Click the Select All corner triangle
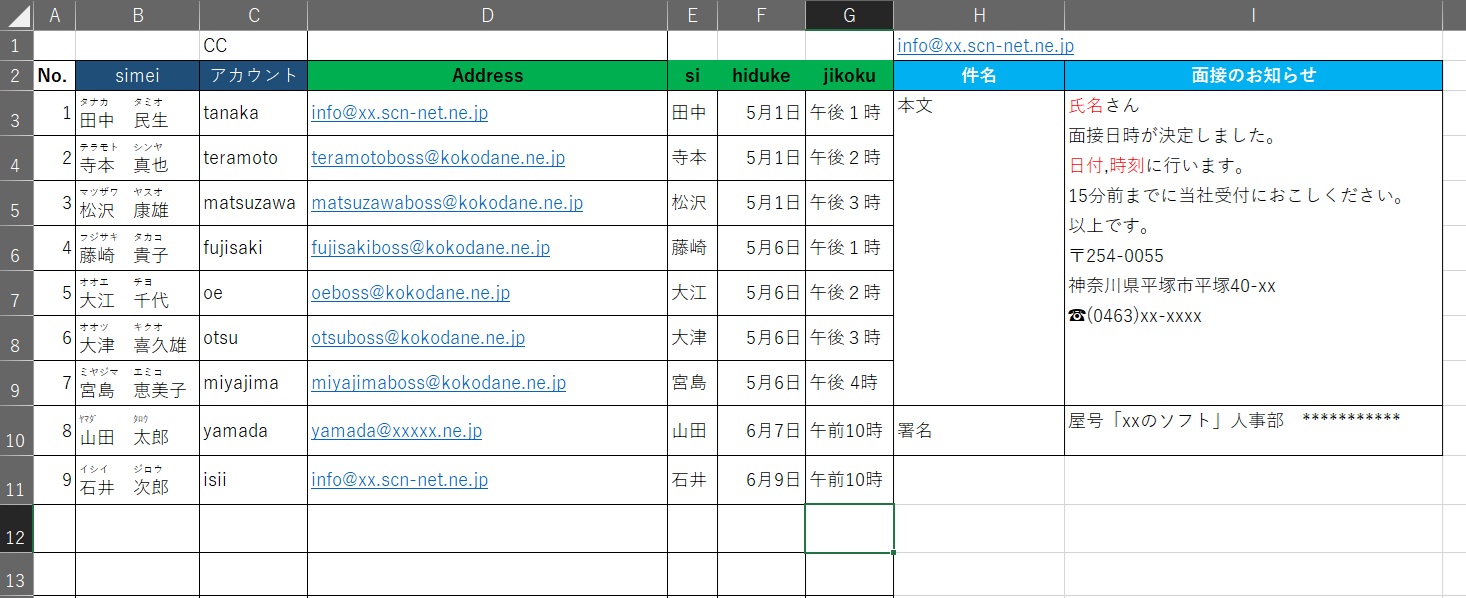The image size is (1466, 598). pos(17,15)
